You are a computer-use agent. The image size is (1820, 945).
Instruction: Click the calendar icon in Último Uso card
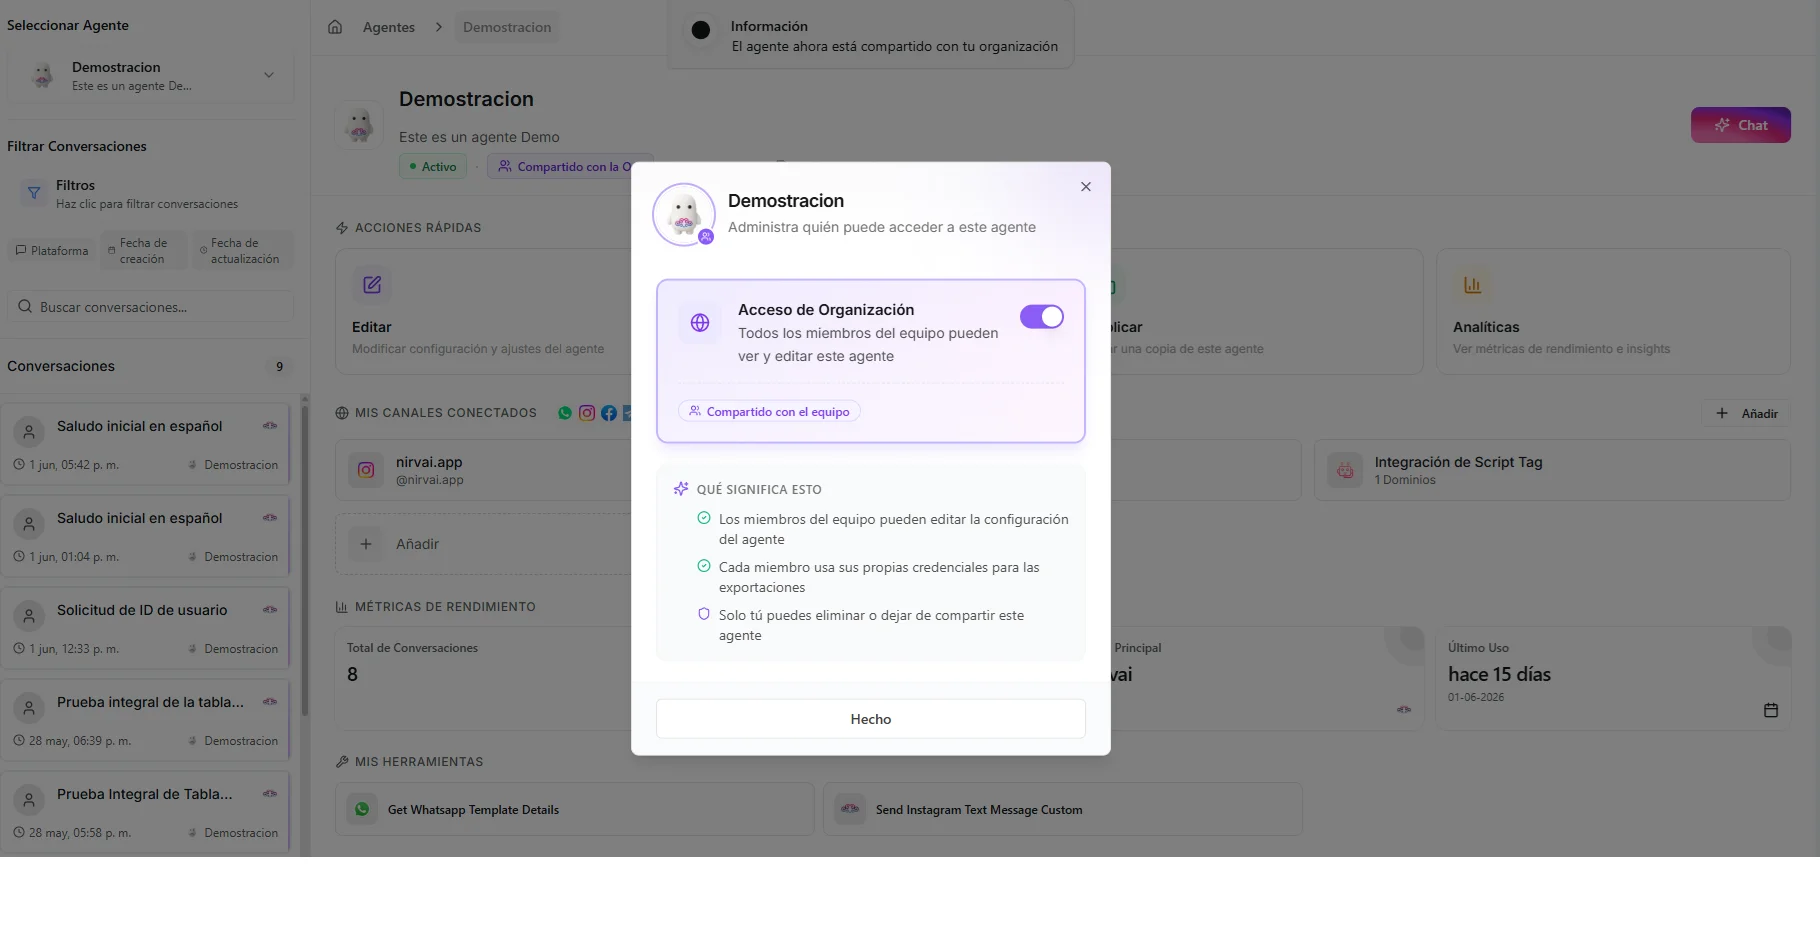[1771, 710]
